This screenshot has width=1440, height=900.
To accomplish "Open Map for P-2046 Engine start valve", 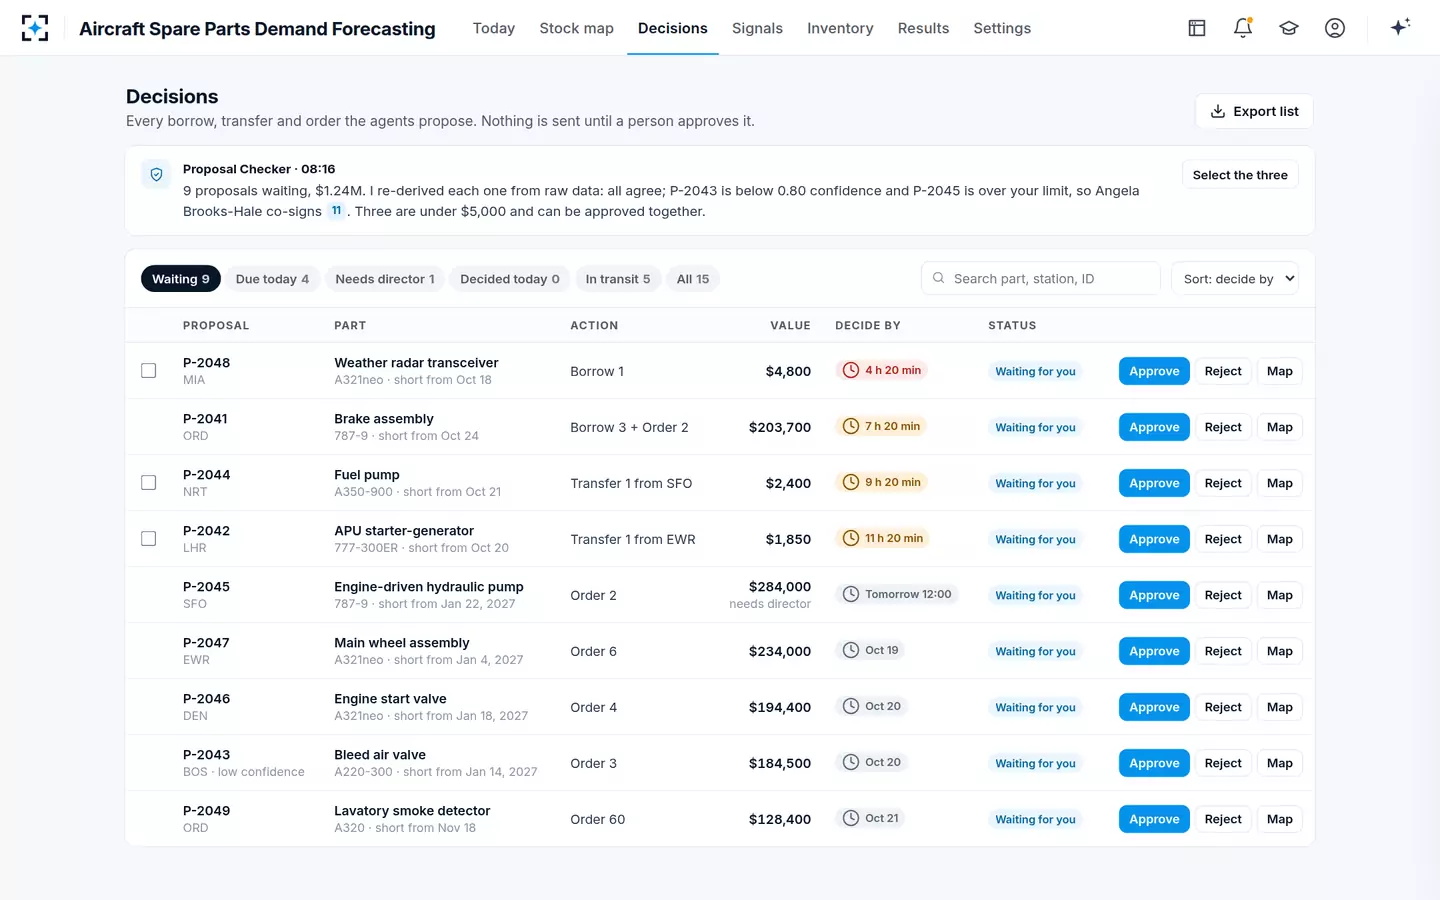I will (x=1280, y=707).
